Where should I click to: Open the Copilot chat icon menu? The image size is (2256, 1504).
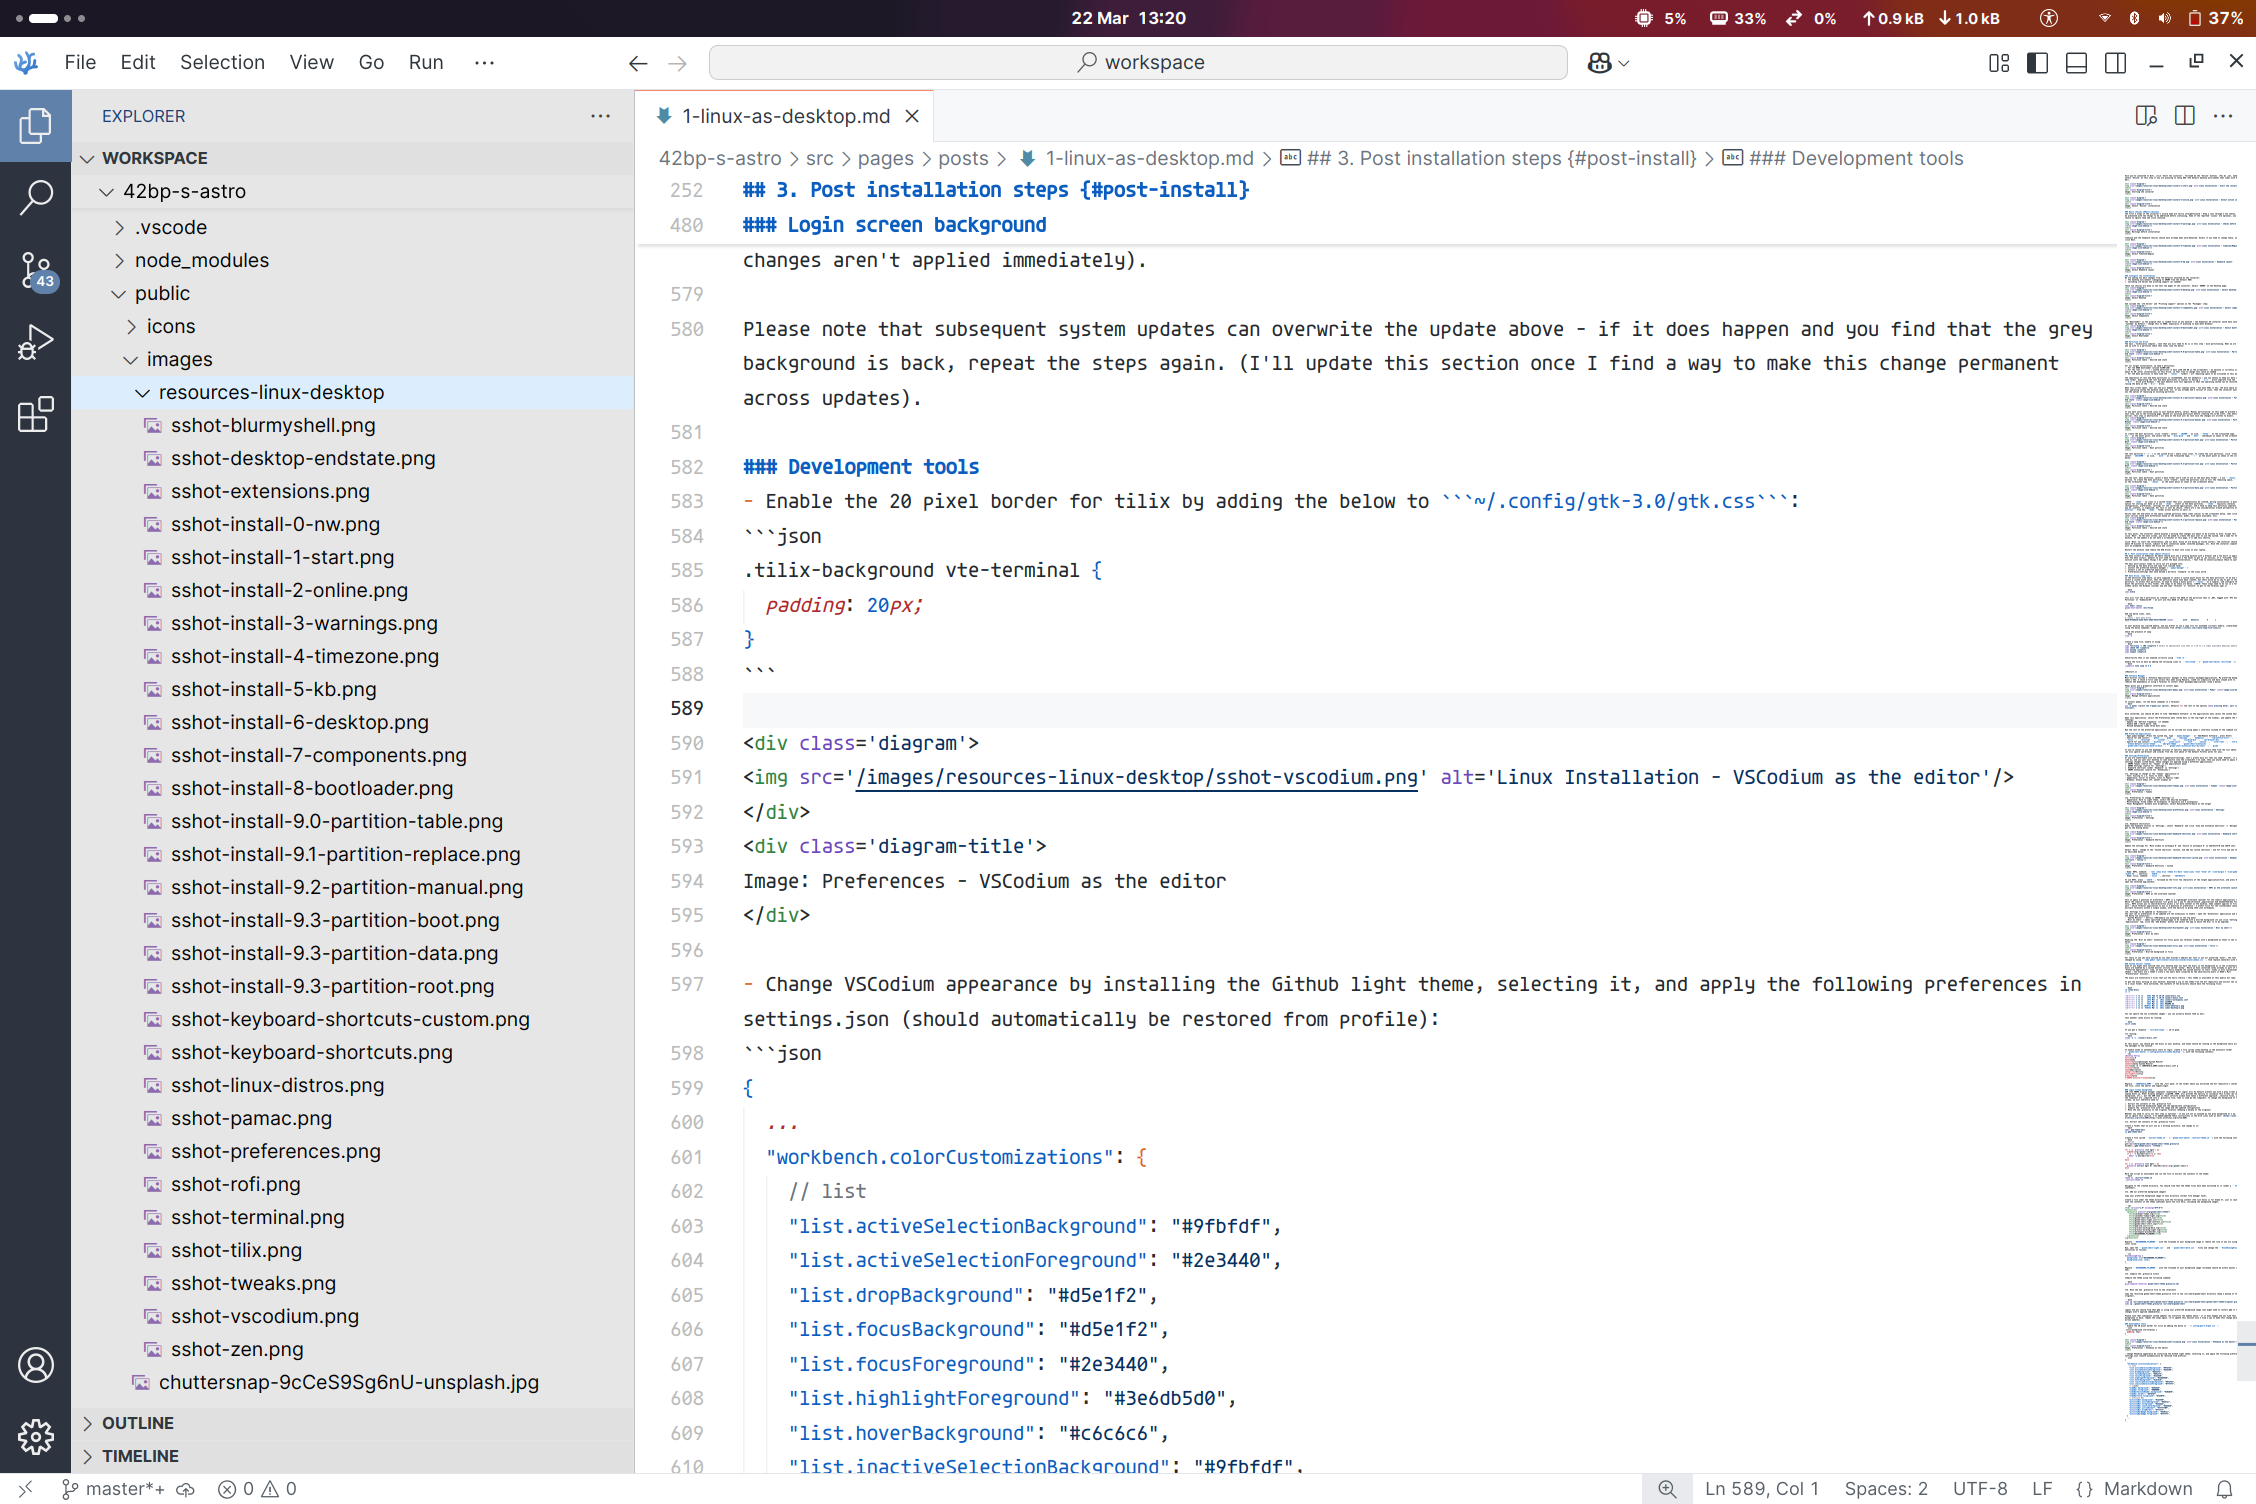coord(1608,63)
